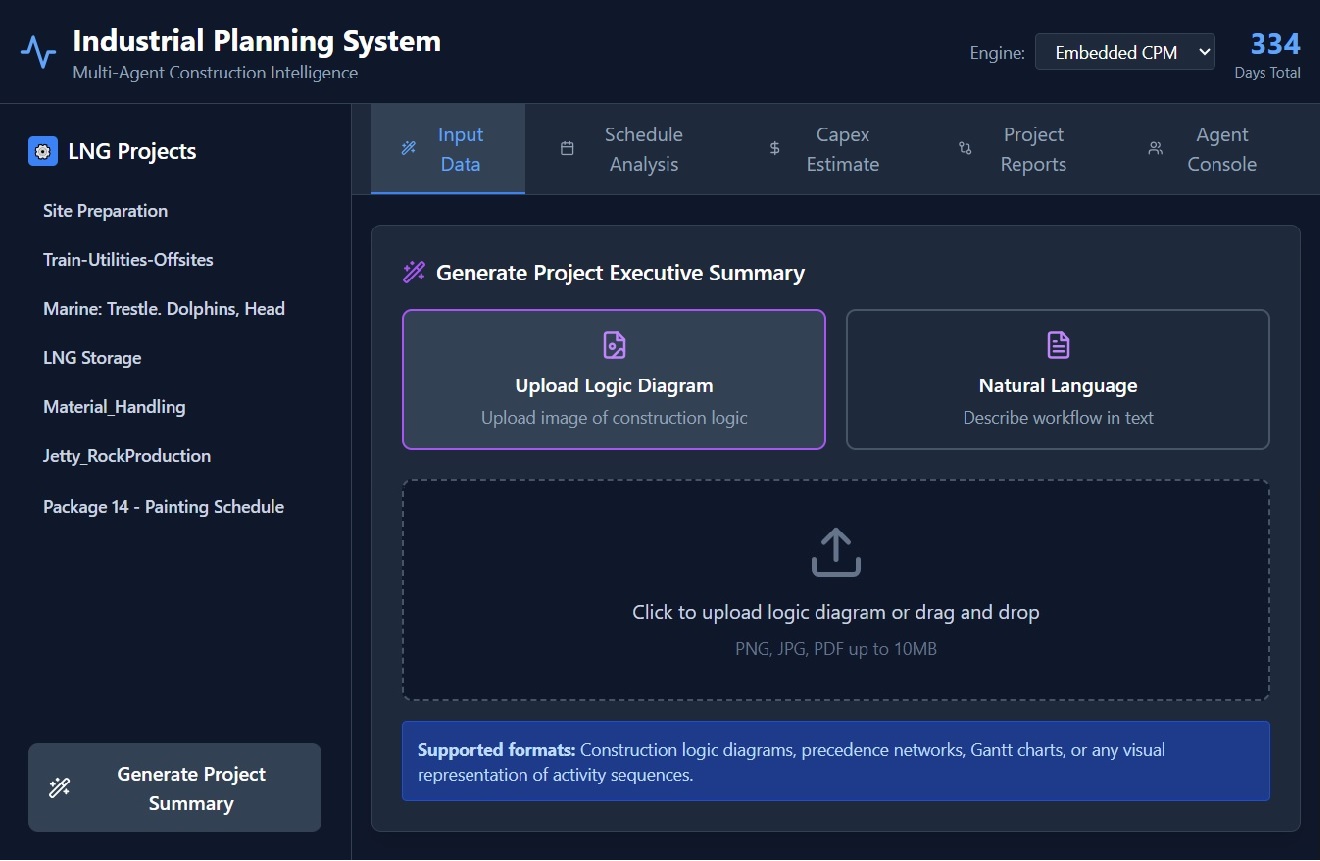Click the calendar icon on Schedule Analysis tab
Screen dimensions: 1320x861
[x=567, y=149]
